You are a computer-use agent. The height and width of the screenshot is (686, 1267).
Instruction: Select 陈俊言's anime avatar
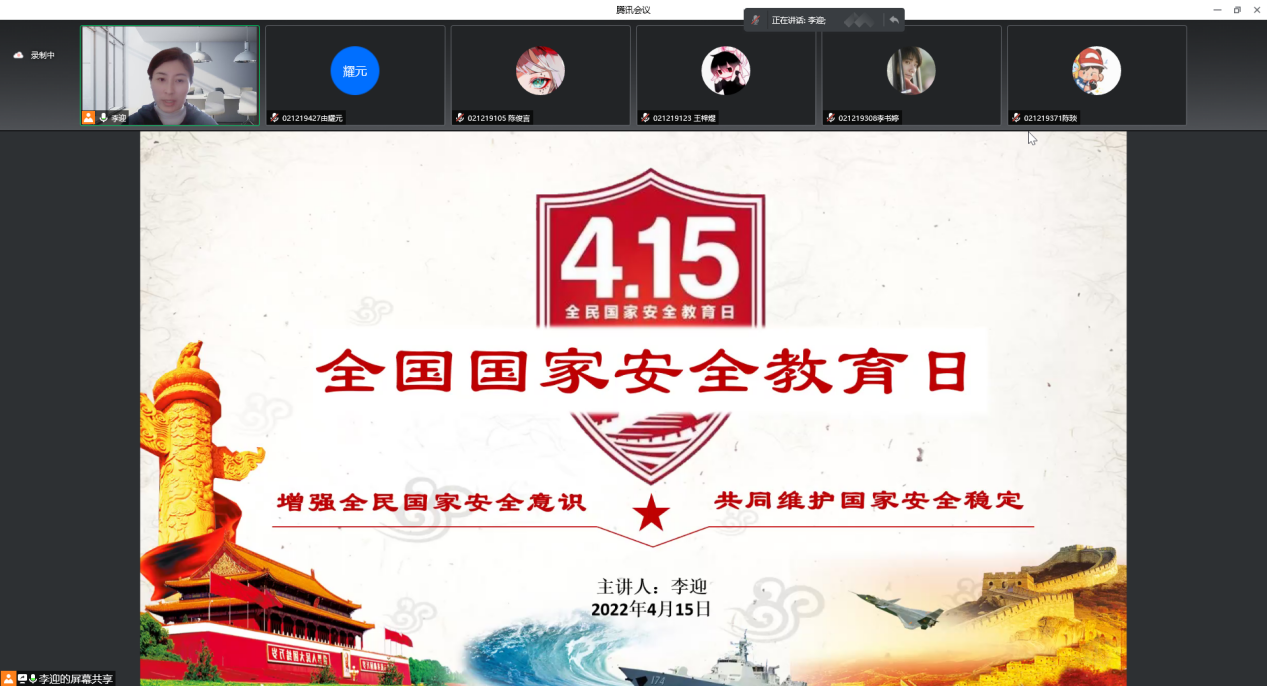coord(540,71)
